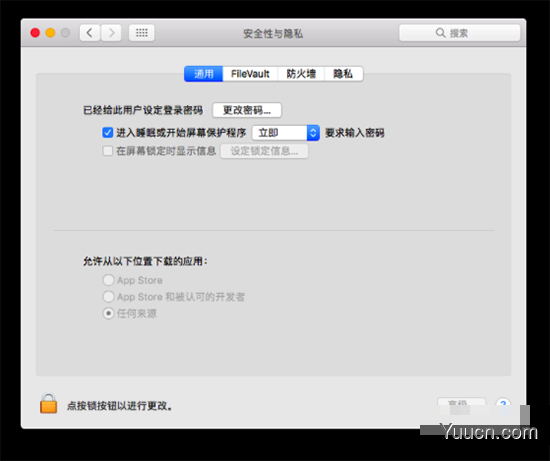This screenshot has height=461, width=550.
Task: Open the 立即 password delay dropdown
Action: pyautogui.click(x=286, y=133)
